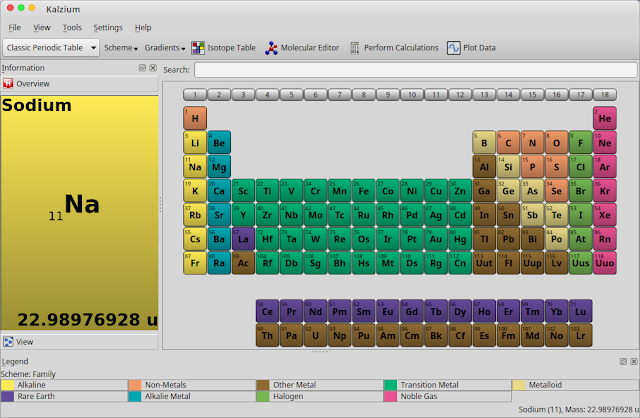Click the Sodium Na overview card
This screenshot has width=640, height=418.
[80, 213]
